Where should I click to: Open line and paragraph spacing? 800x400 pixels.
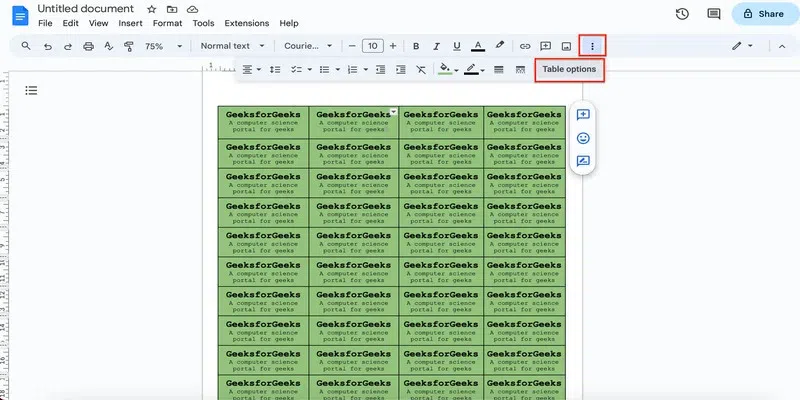pyautogui.click(x=275, y=69)
